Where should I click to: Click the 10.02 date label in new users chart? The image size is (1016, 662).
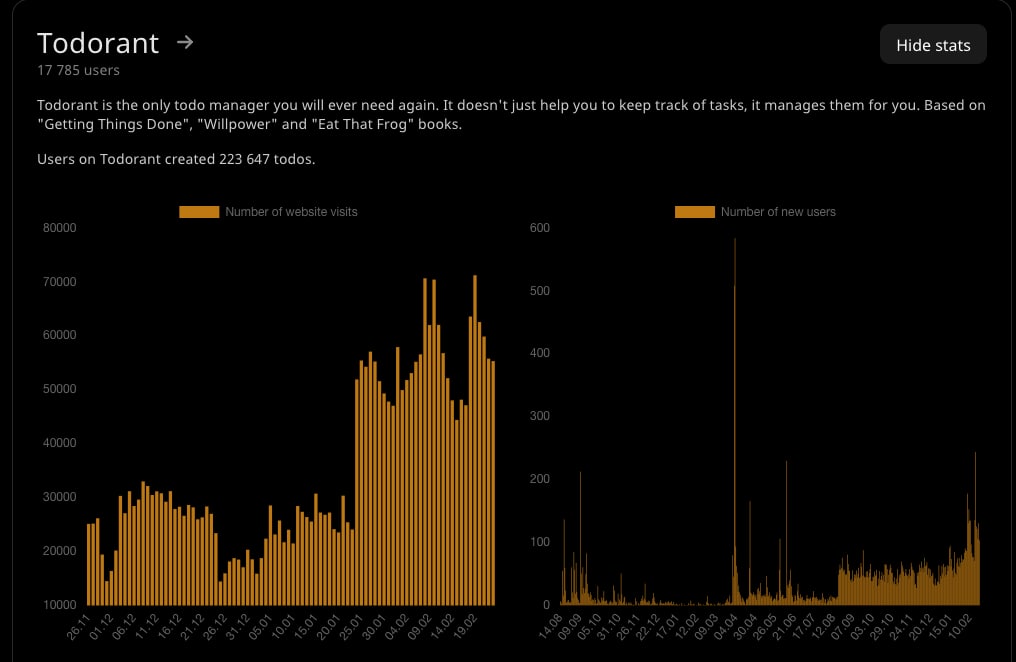pos(959,627)
